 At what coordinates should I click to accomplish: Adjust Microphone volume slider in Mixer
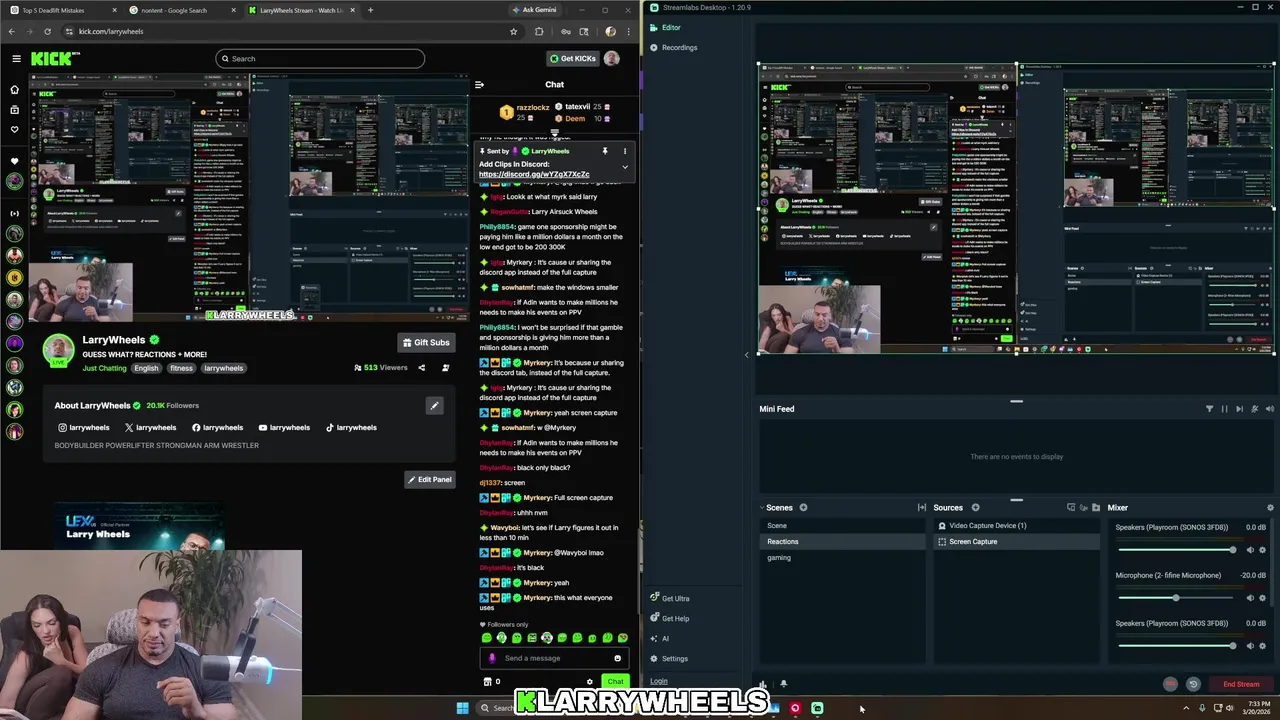point(1176,598)
